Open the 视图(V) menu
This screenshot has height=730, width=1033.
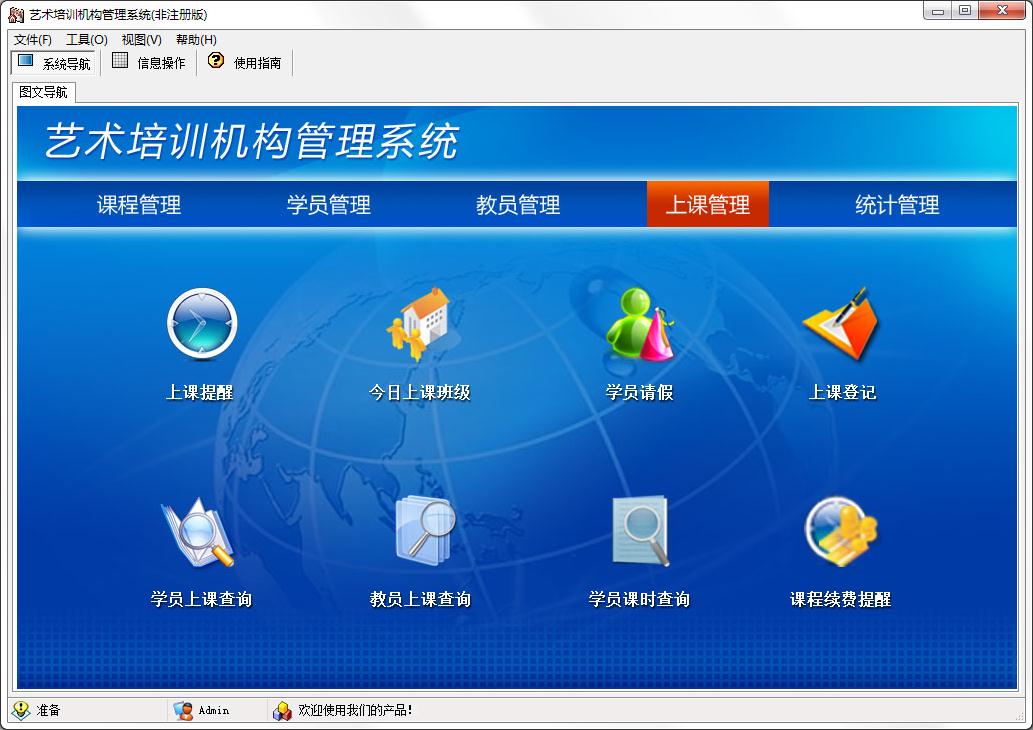coord(142,40)
